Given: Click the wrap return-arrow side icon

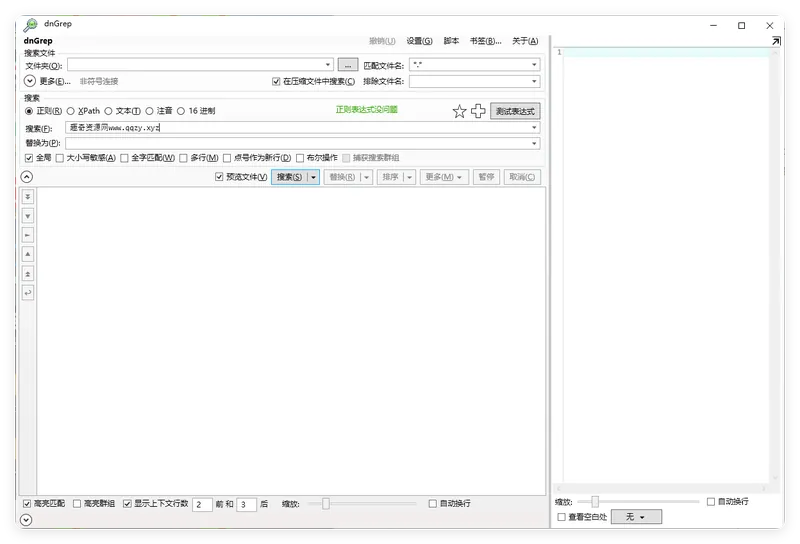Looking at the screenshot, I should tap(28, 293).
